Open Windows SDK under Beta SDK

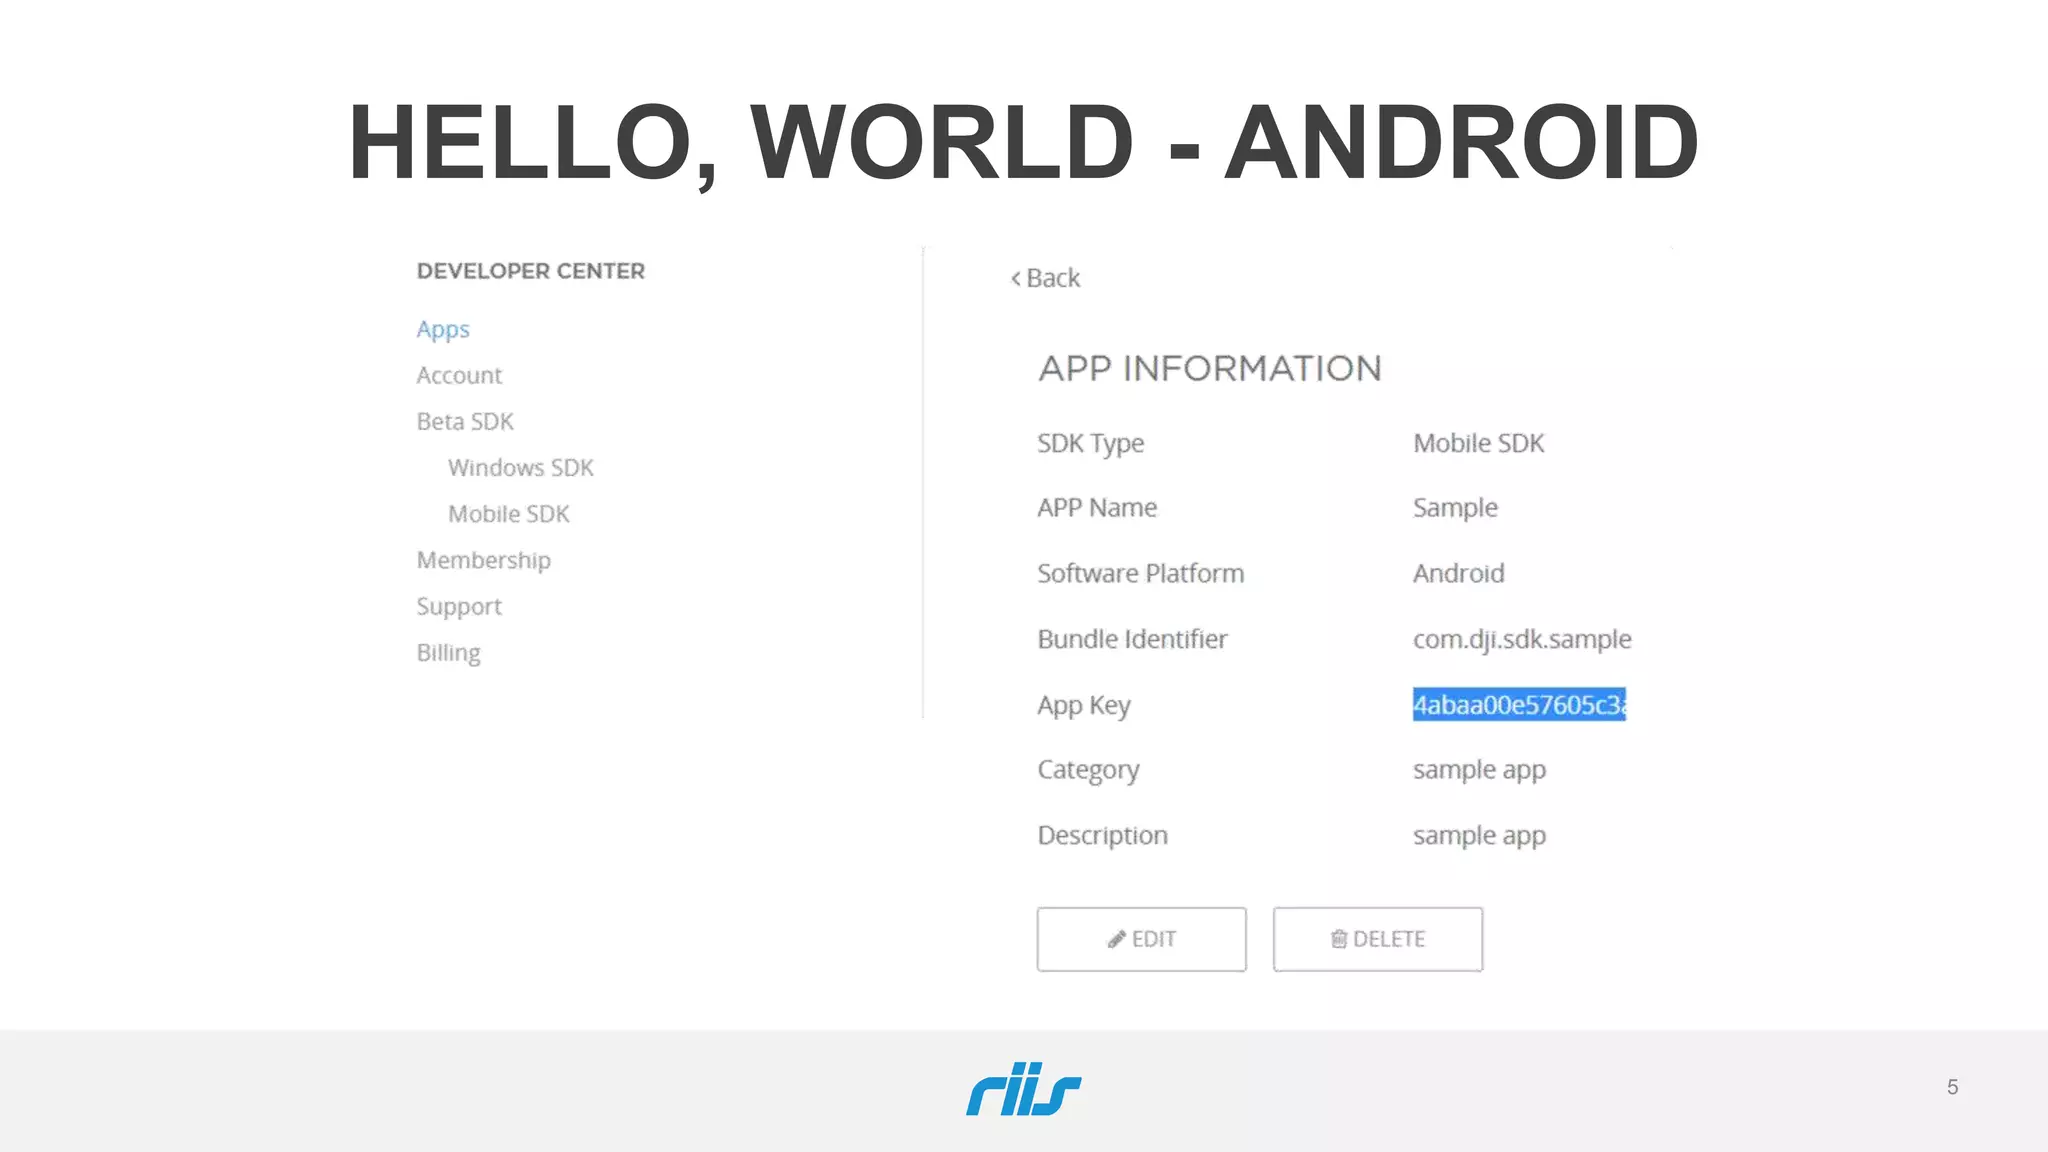(x=521, y=467)
